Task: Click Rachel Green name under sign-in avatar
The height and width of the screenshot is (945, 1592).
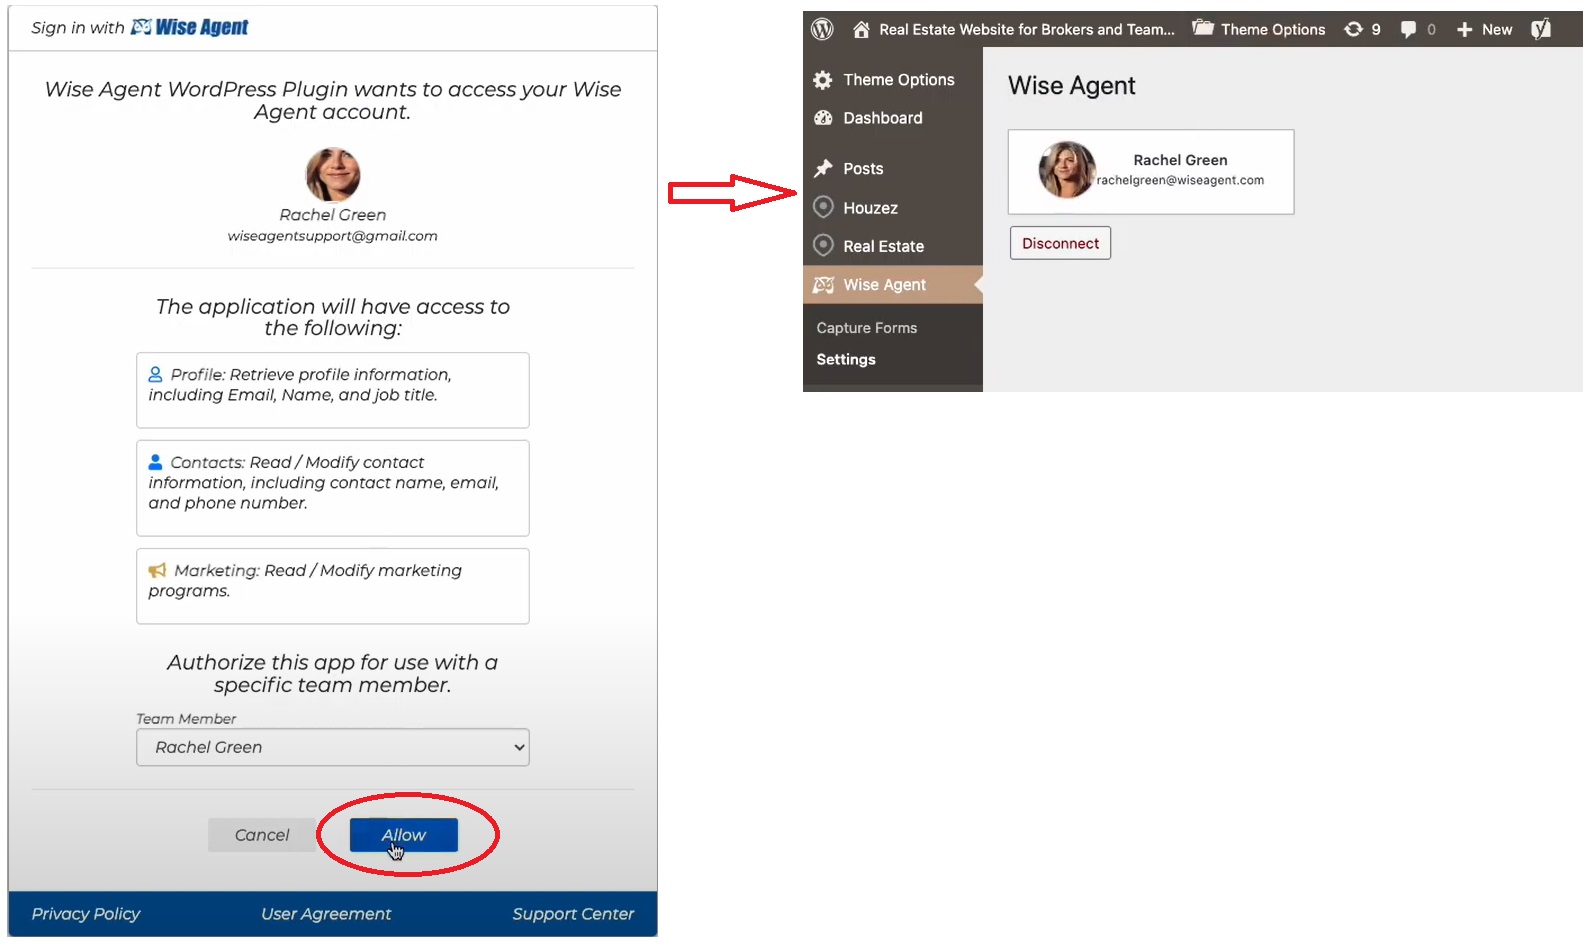Action: (x=333, y=215)
